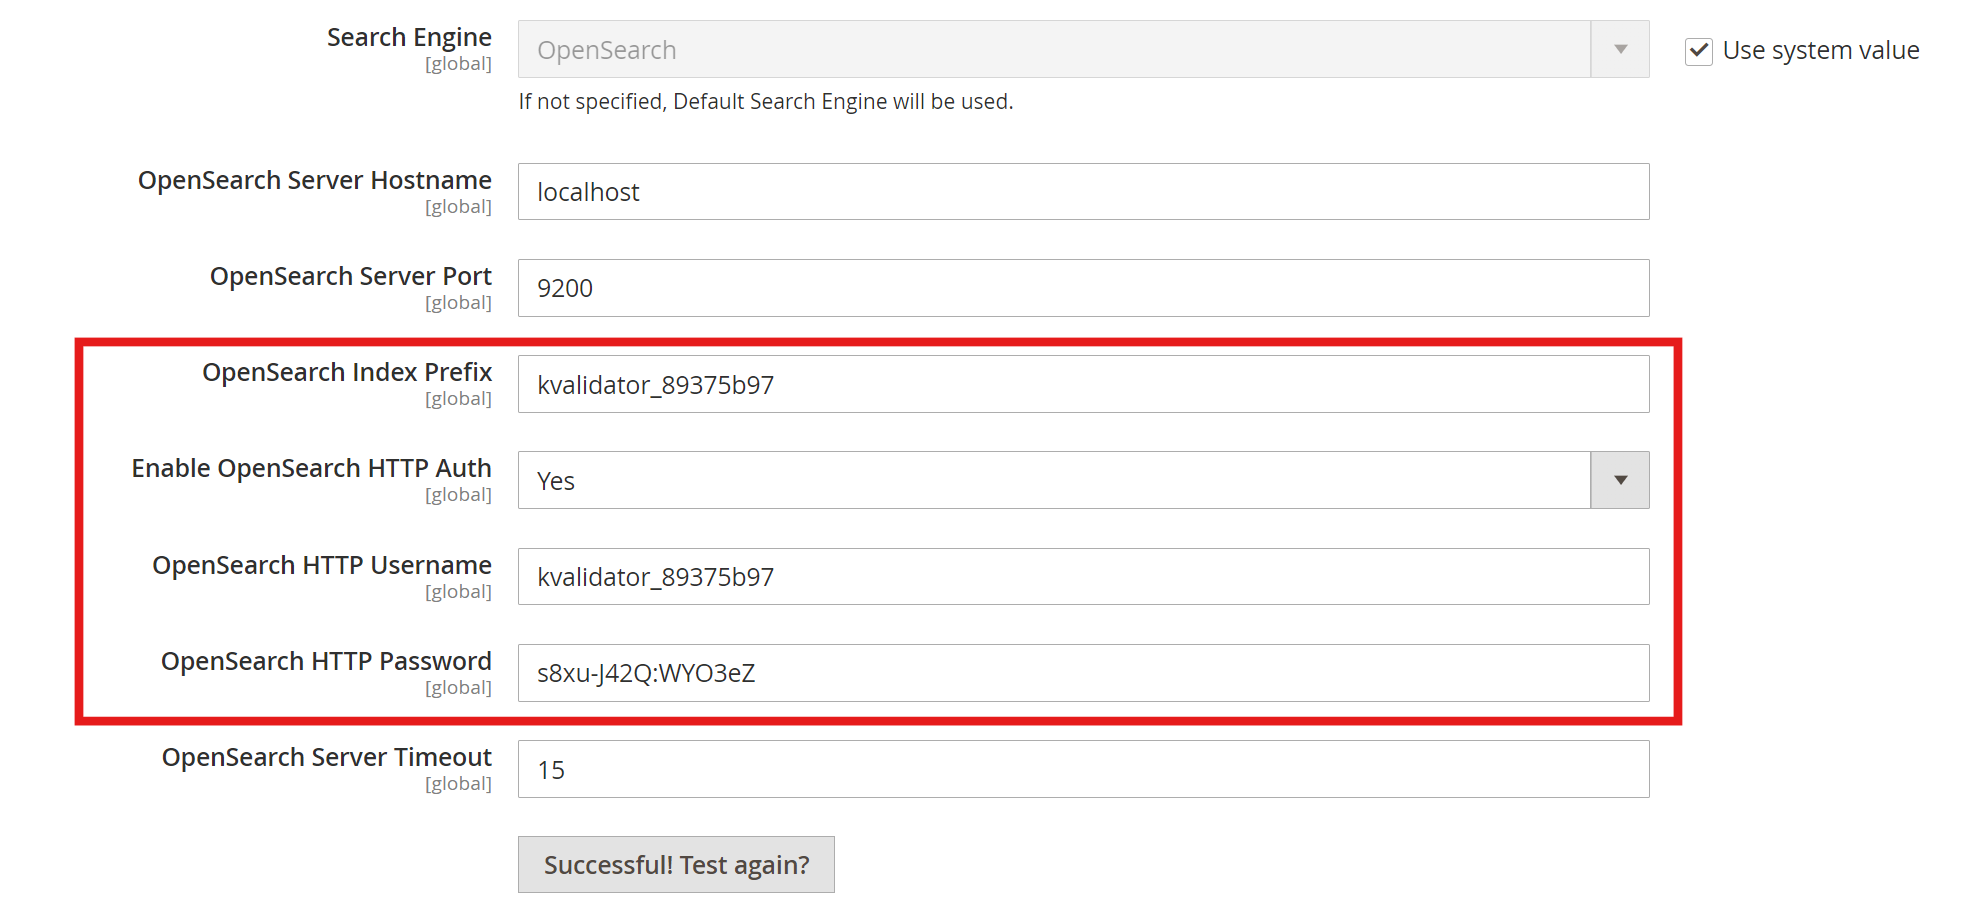Click the OpenSearch Server Port field

pyautogui.click(x=1083, y=288)
